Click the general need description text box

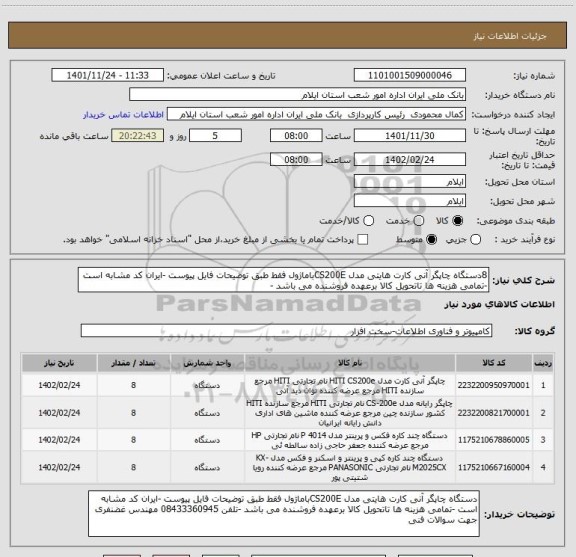(284, 280)
